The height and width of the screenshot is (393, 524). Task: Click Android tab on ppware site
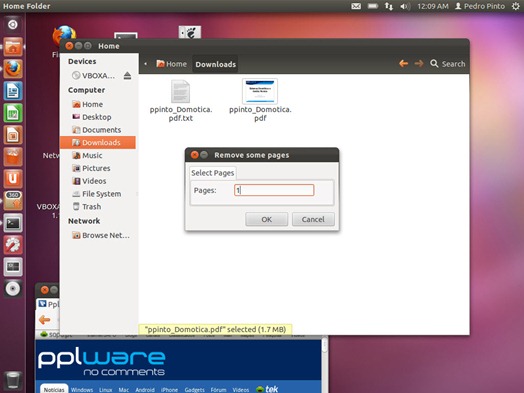click(145, 390)
